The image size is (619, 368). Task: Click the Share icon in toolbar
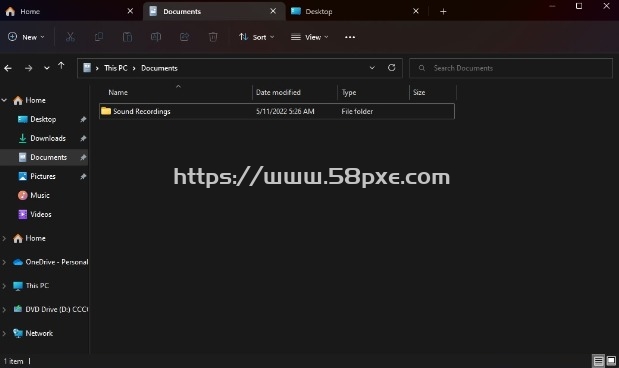click(x=184, y=37)
